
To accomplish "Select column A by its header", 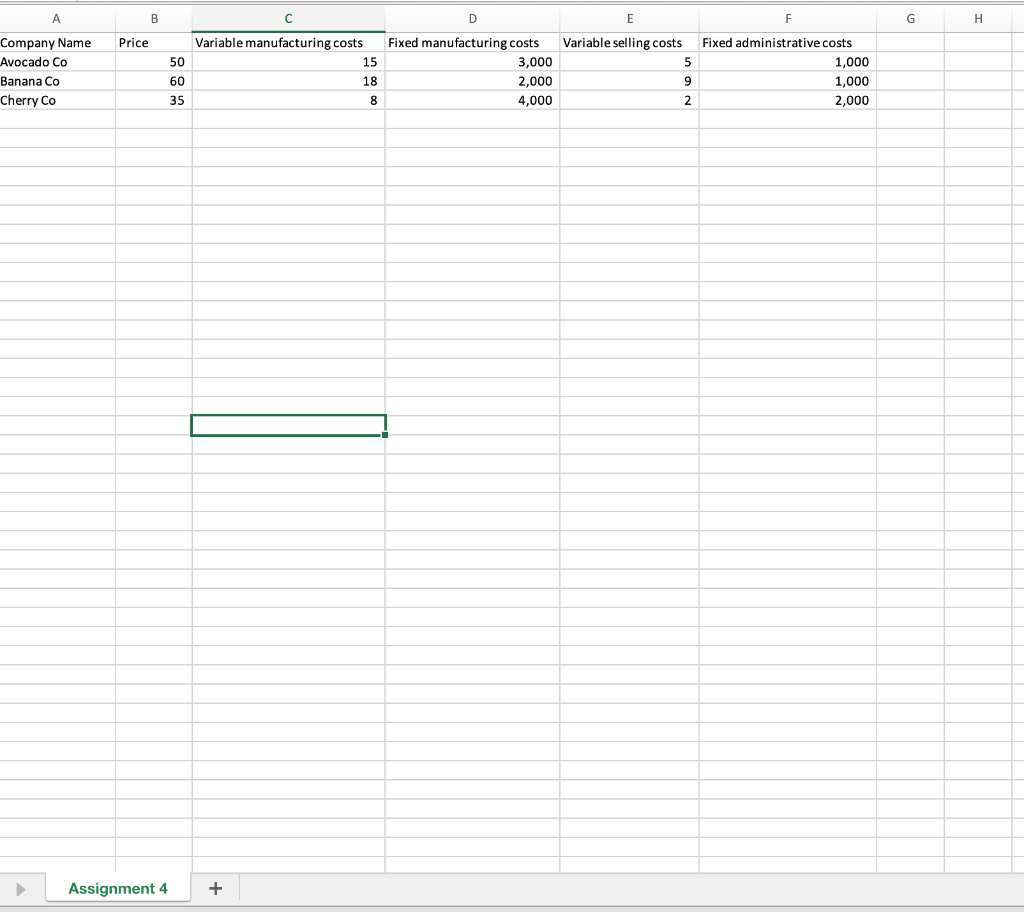I will 56,18.
